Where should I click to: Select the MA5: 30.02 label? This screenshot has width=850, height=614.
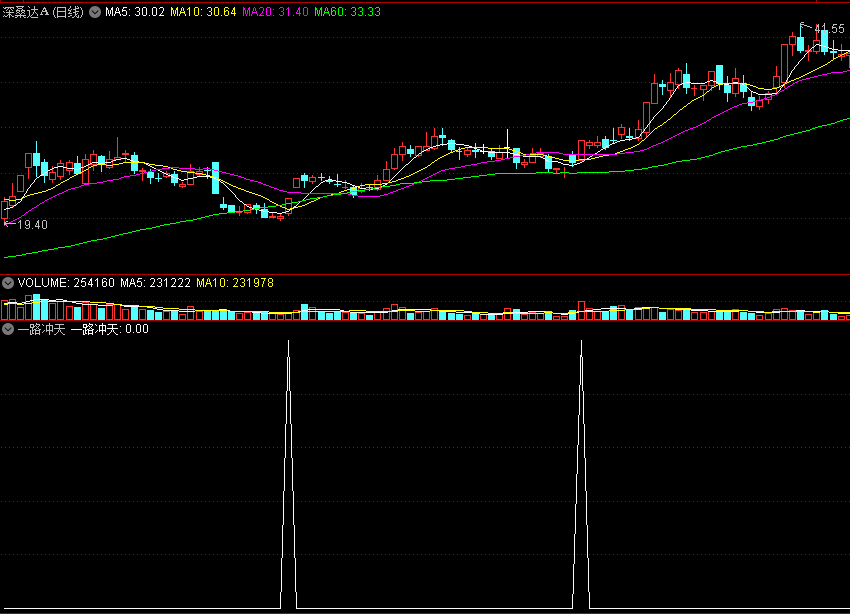[x=134, y=12]
